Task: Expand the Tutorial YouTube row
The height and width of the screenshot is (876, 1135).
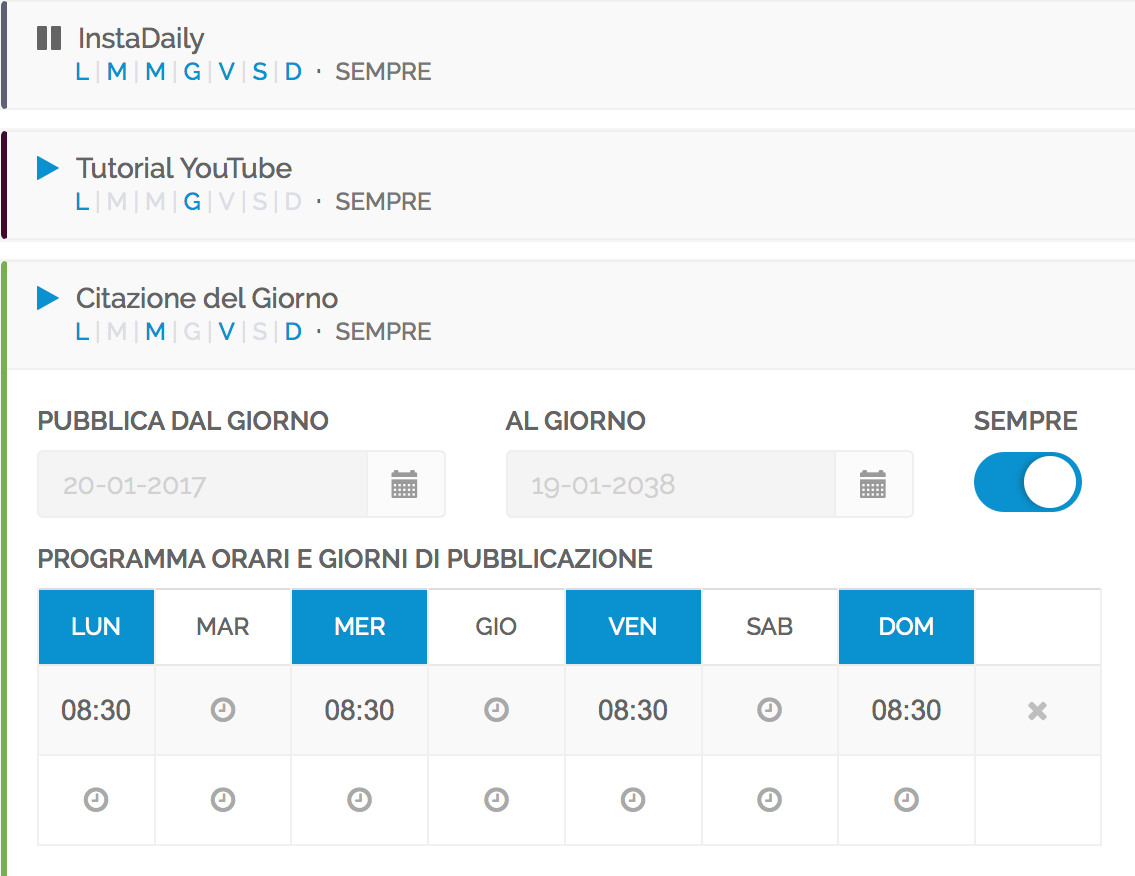Action: [184, 168]
